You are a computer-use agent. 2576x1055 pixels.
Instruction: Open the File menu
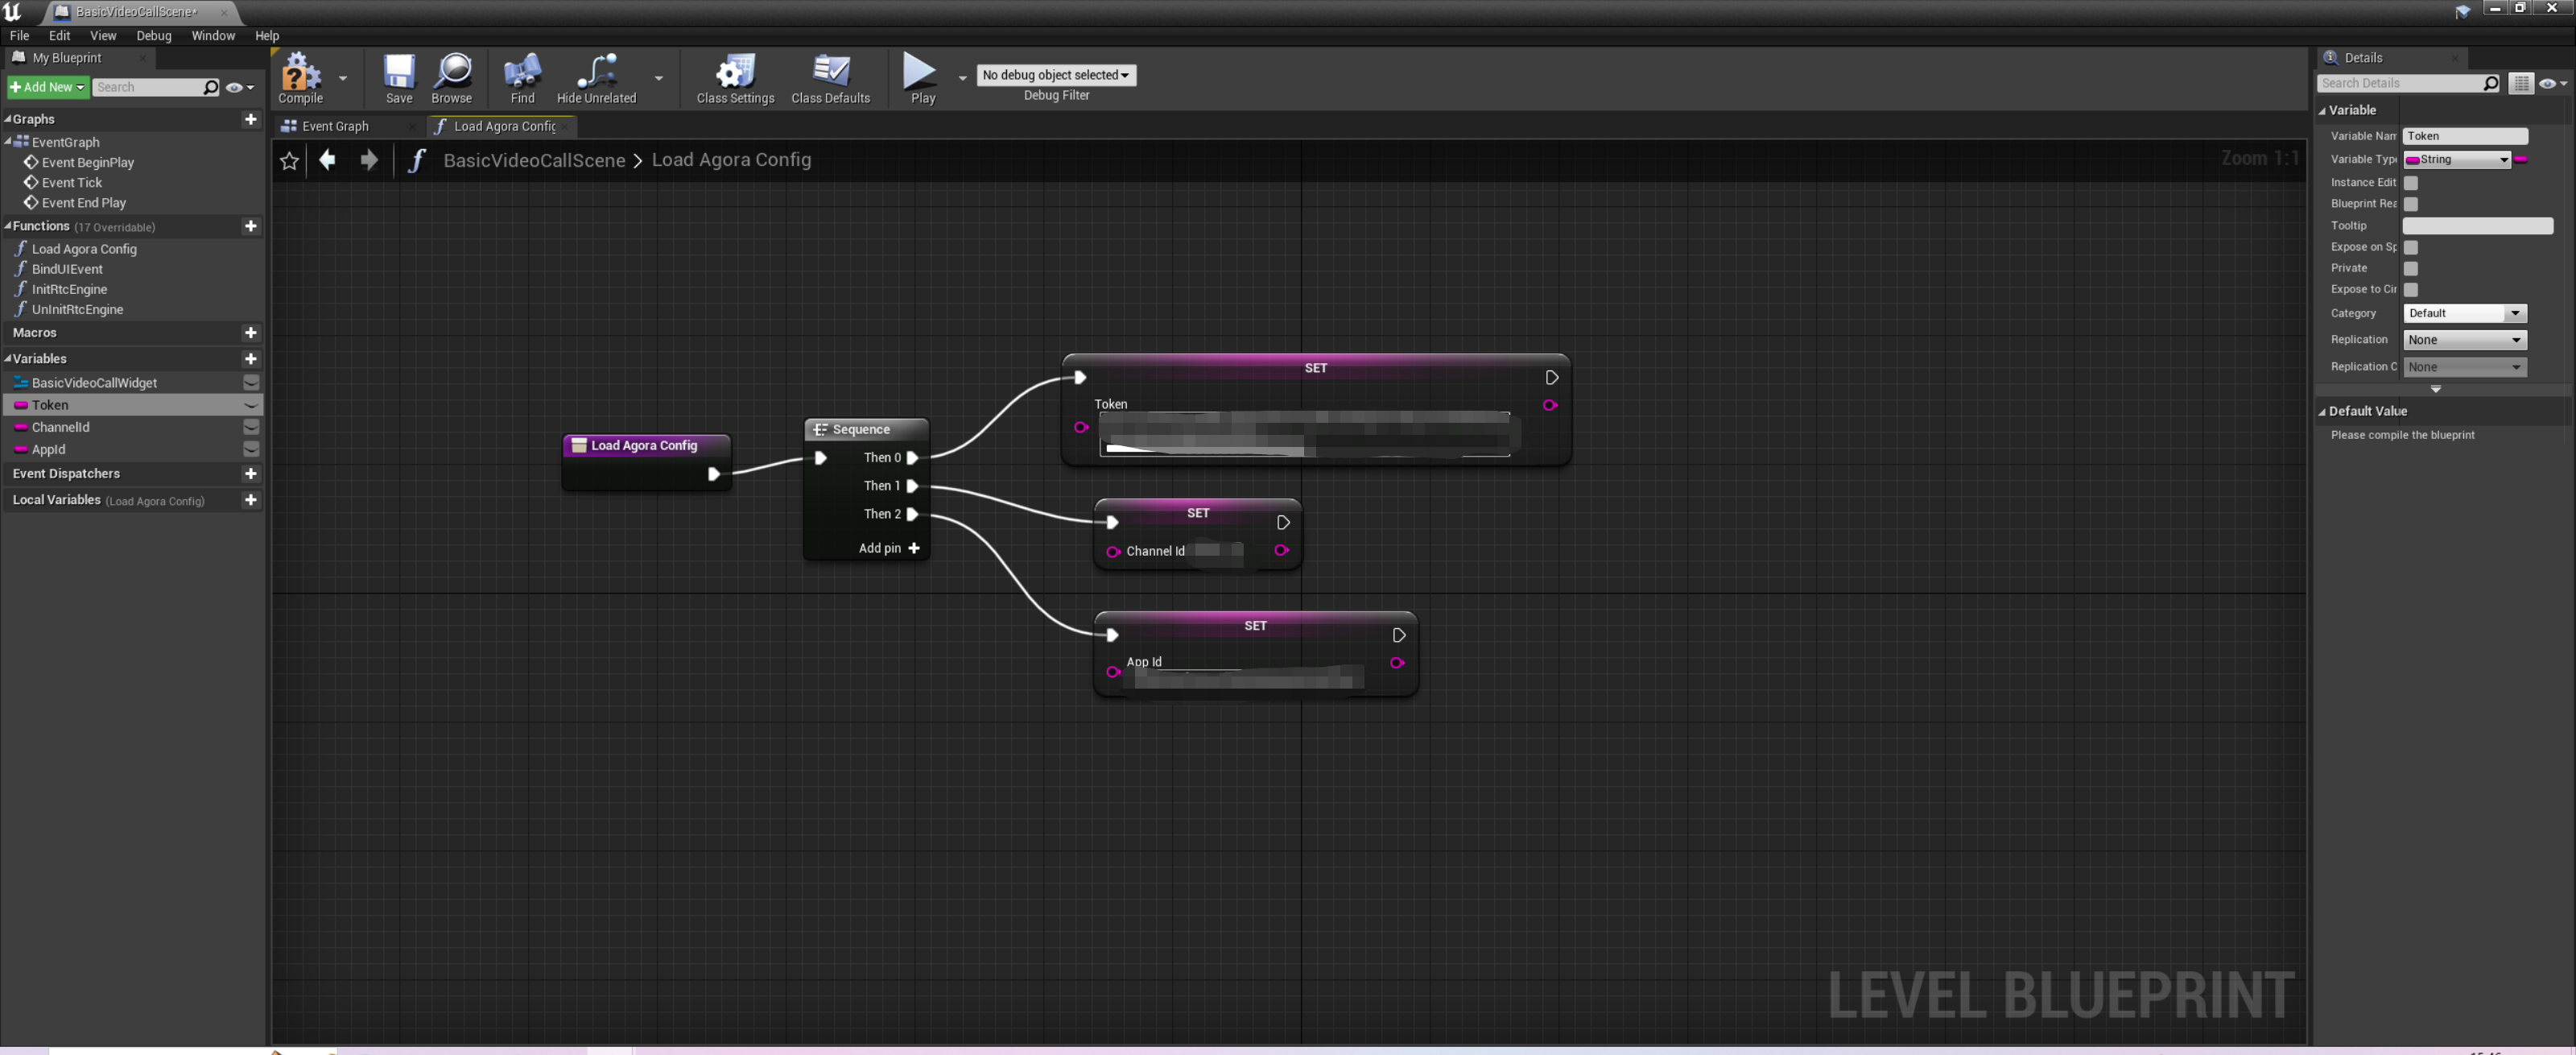[x=19, y=35]
